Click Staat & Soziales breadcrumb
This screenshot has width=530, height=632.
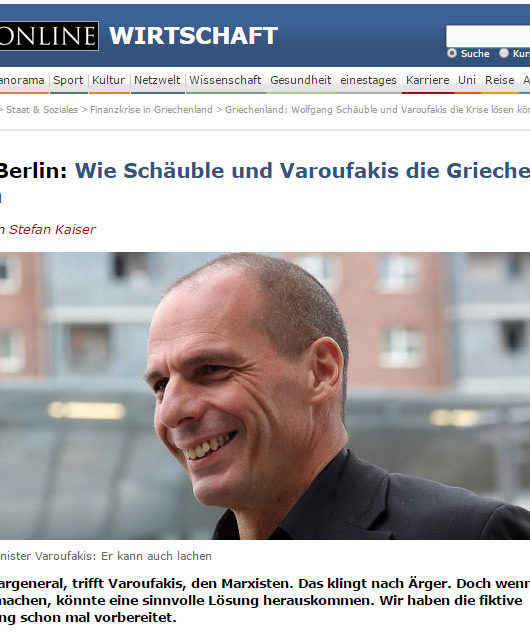[42, 110]
